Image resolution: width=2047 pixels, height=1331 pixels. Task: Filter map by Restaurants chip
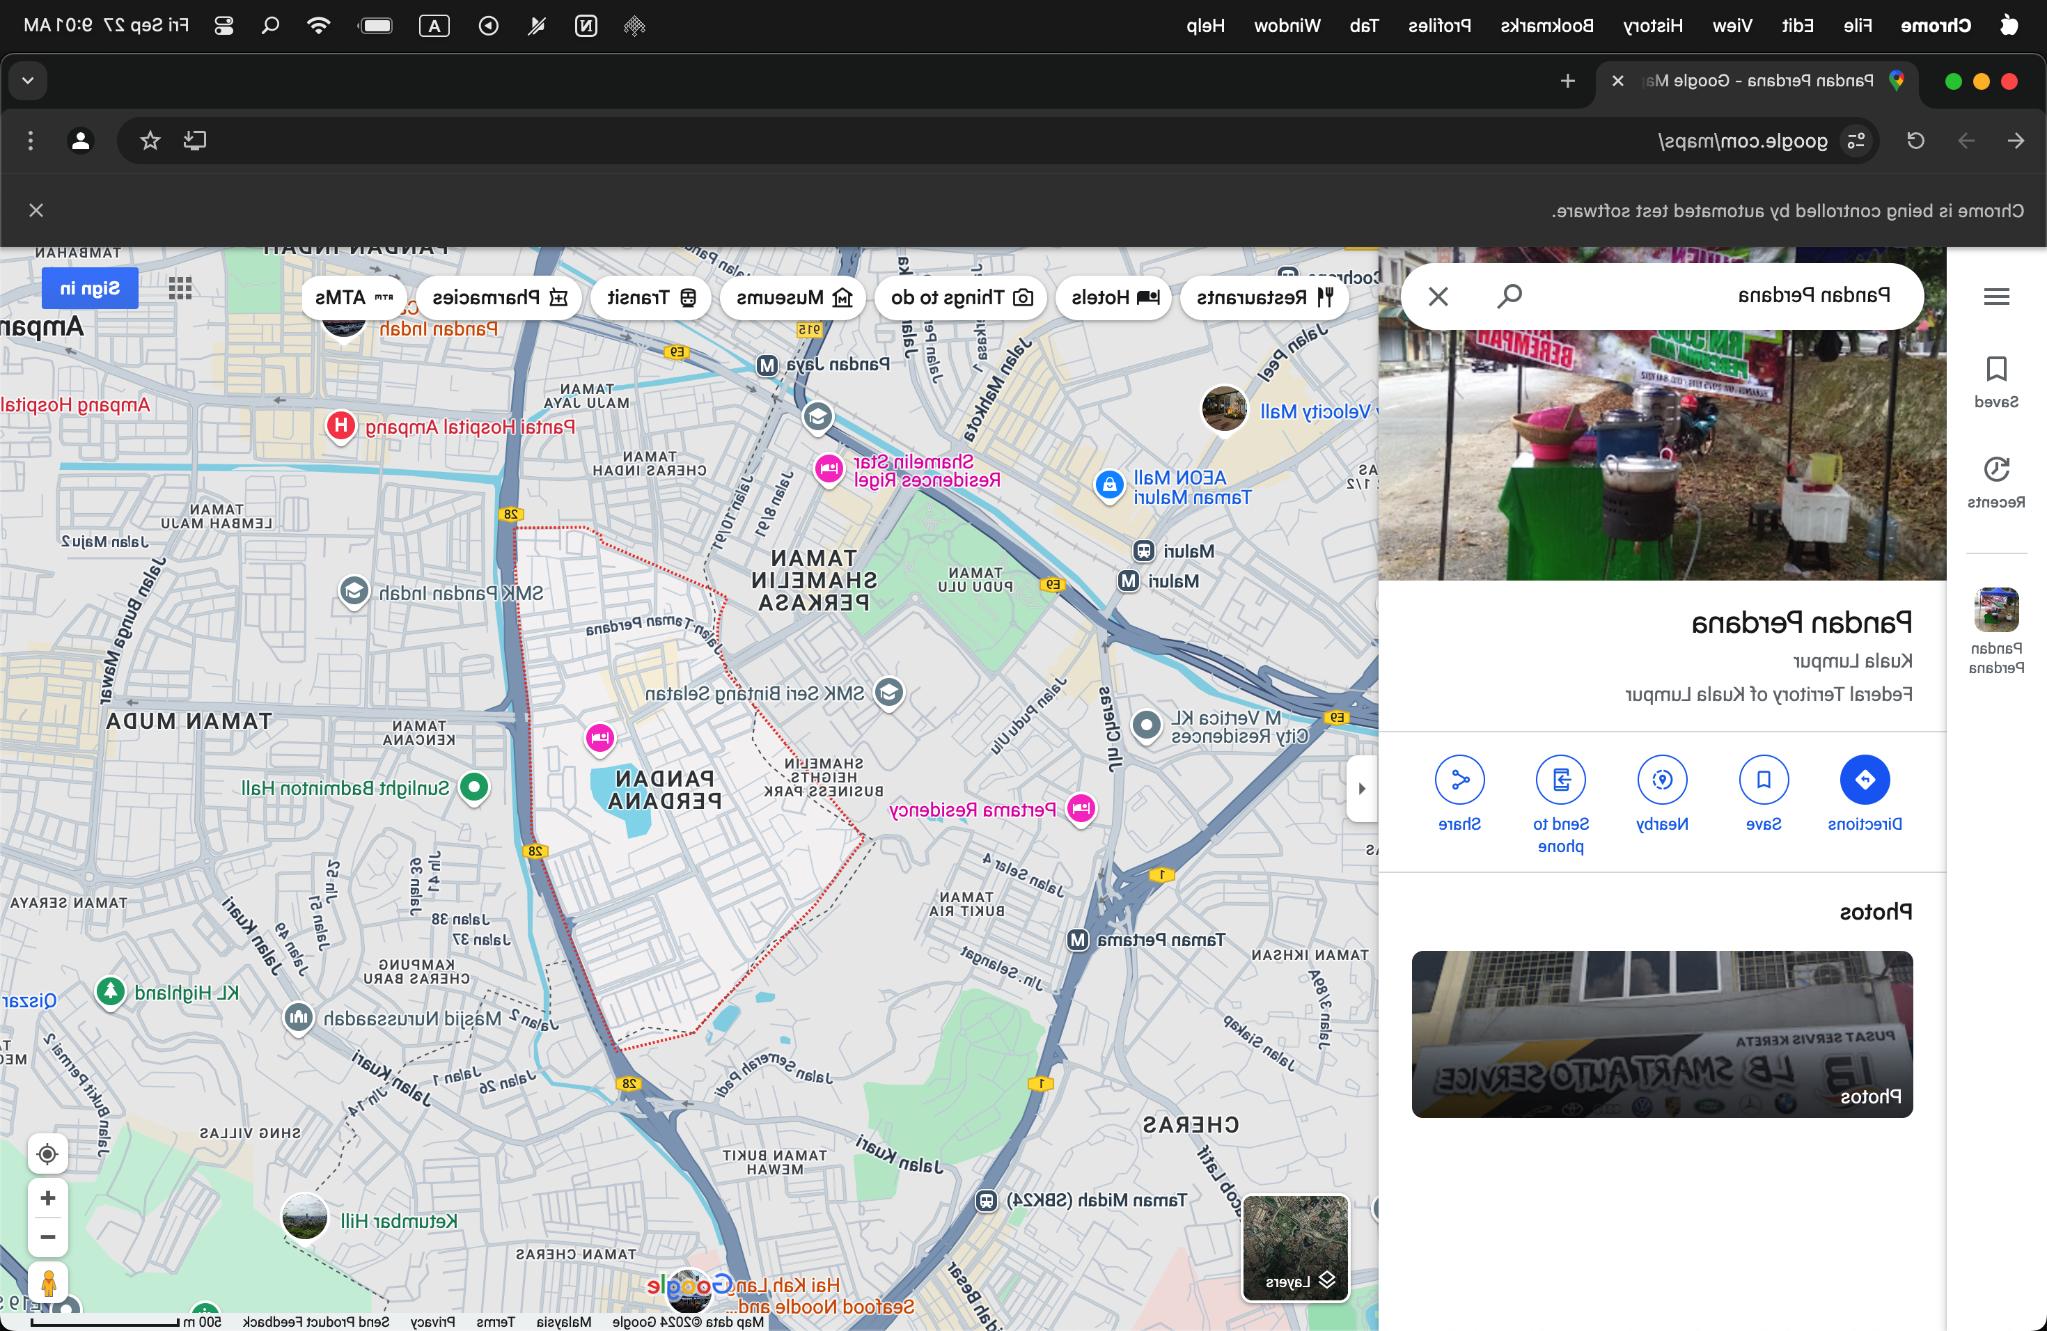coord(1265,298)
